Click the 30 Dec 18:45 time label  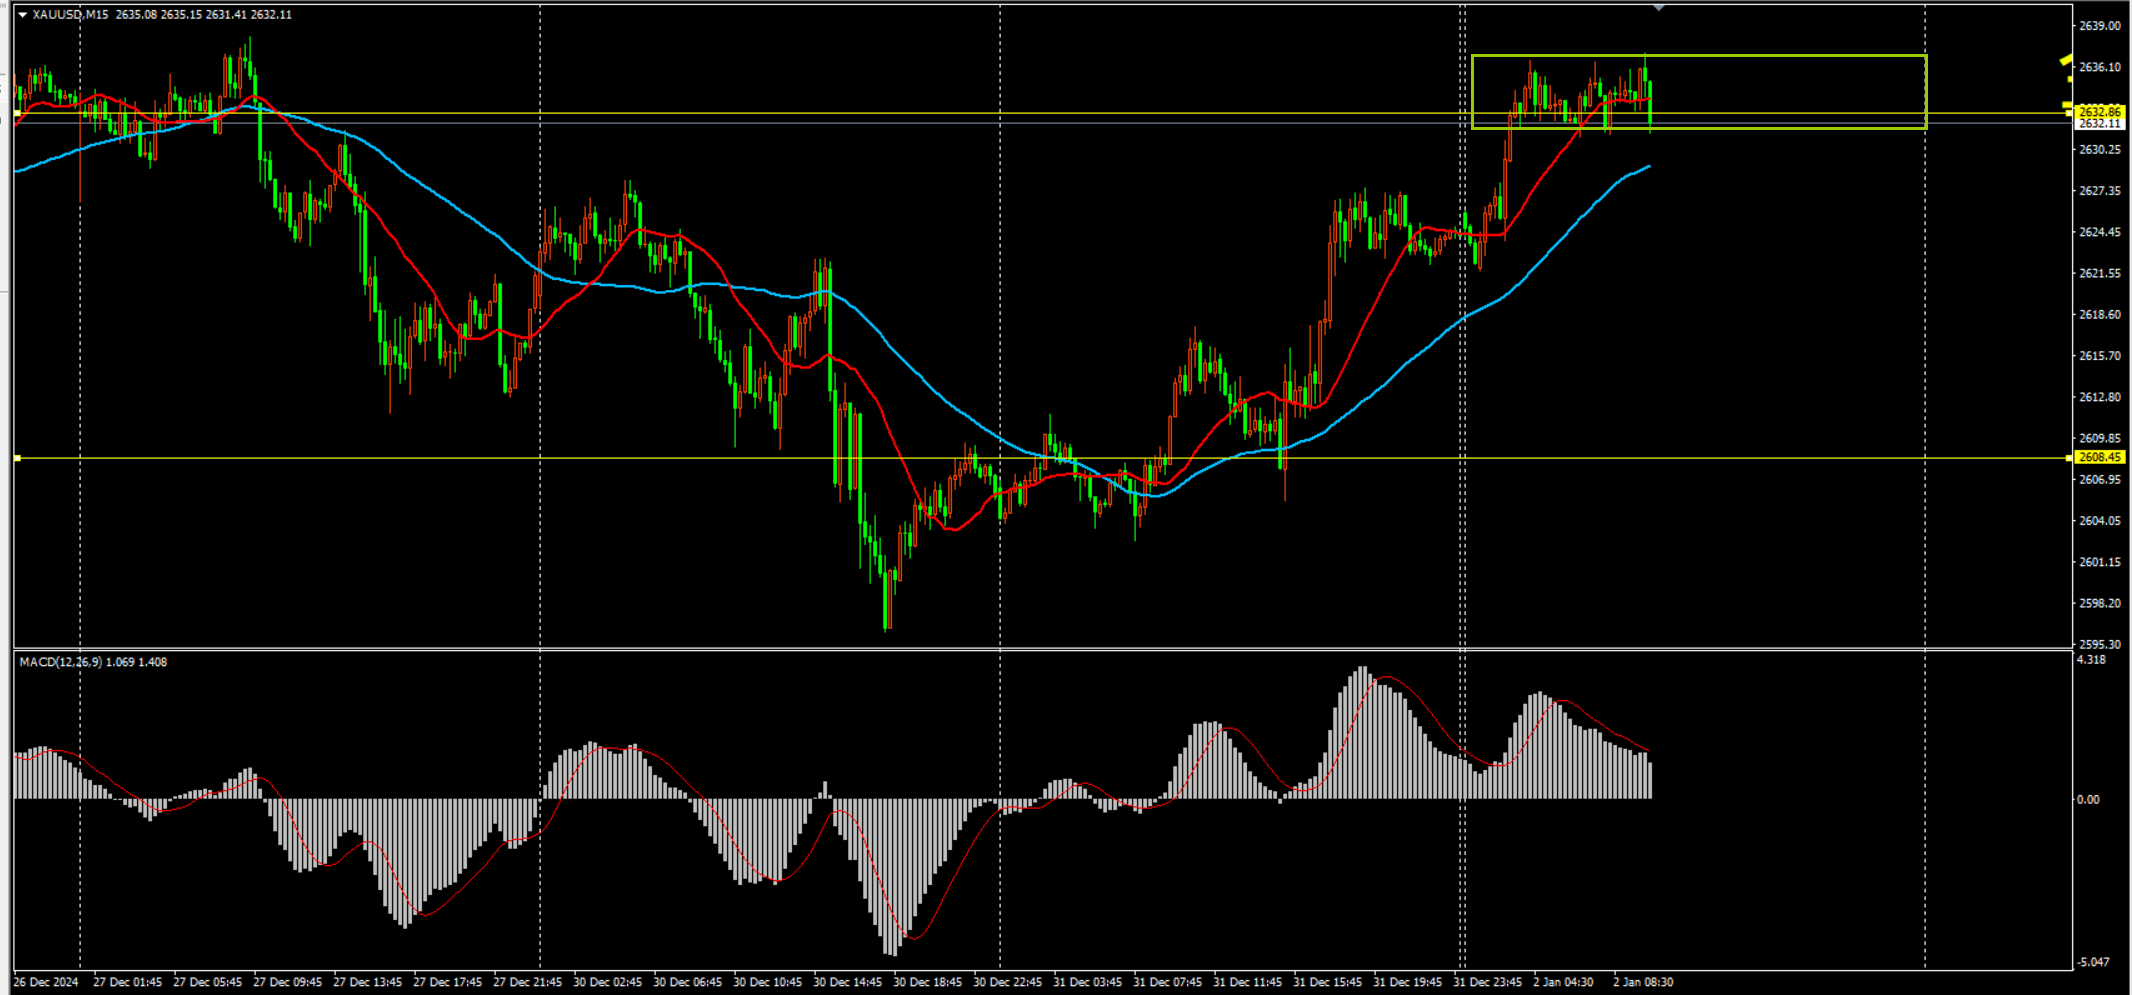coord(927,982)
